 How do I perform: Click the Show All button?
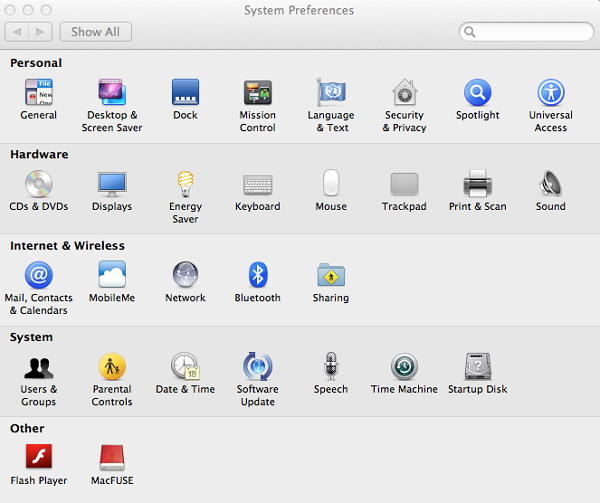pyautogui.click(x=96, y=32)
